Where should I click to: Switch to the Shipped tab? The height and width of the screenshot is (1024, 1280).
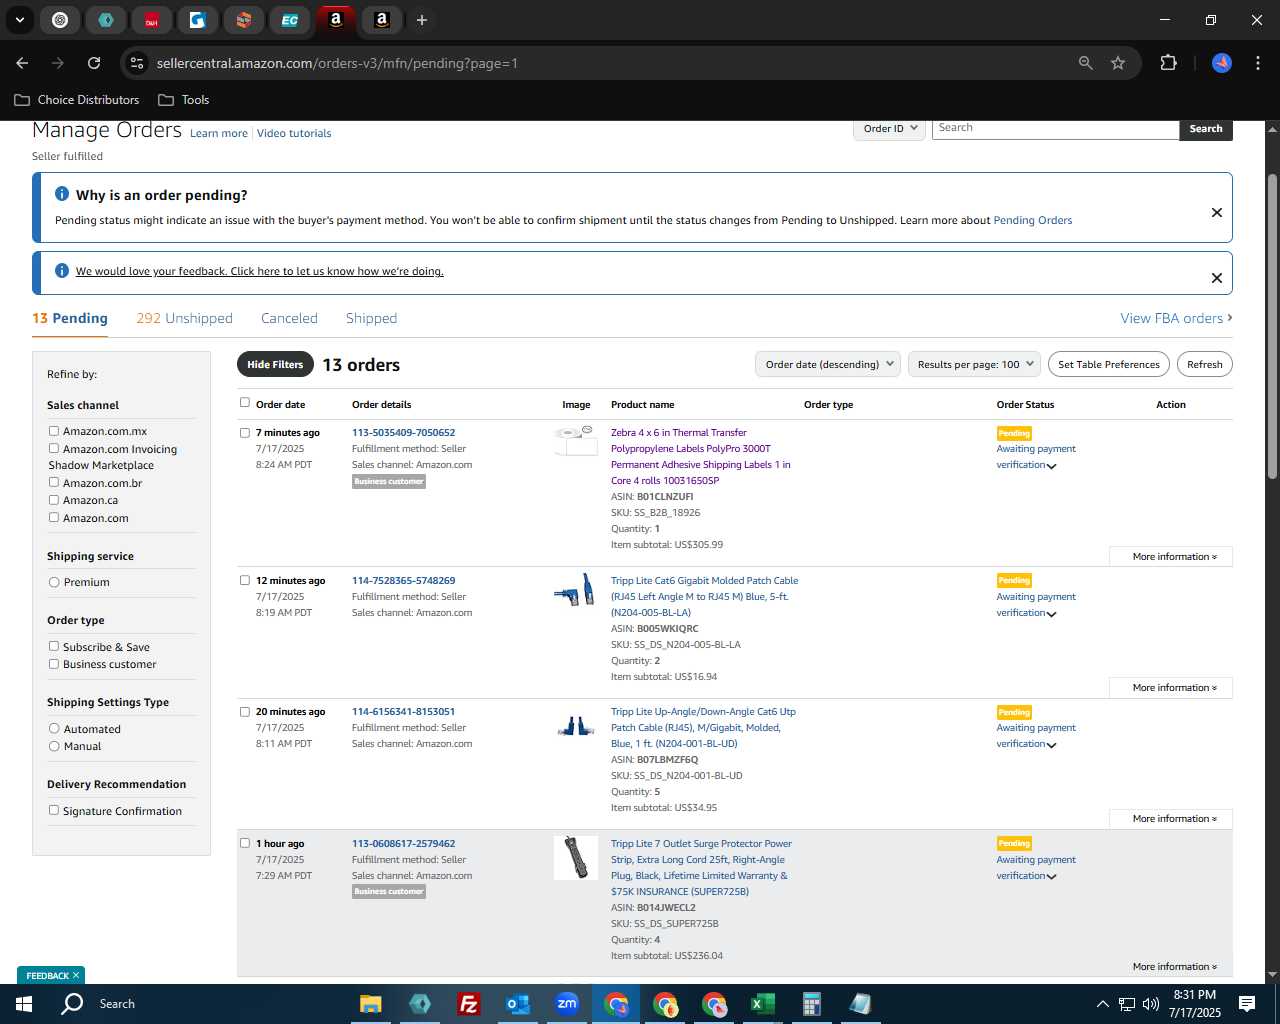tap(371, 318)
